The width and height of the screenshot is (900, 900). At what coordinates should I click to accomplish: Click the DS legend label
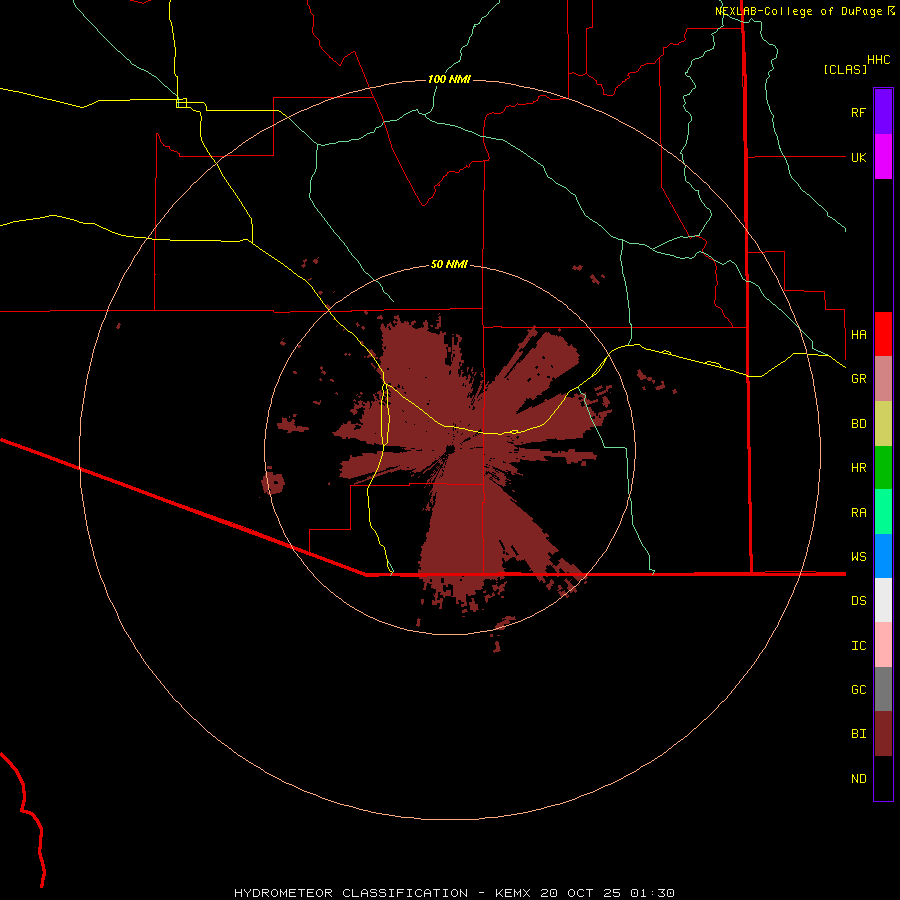point(858,601)
